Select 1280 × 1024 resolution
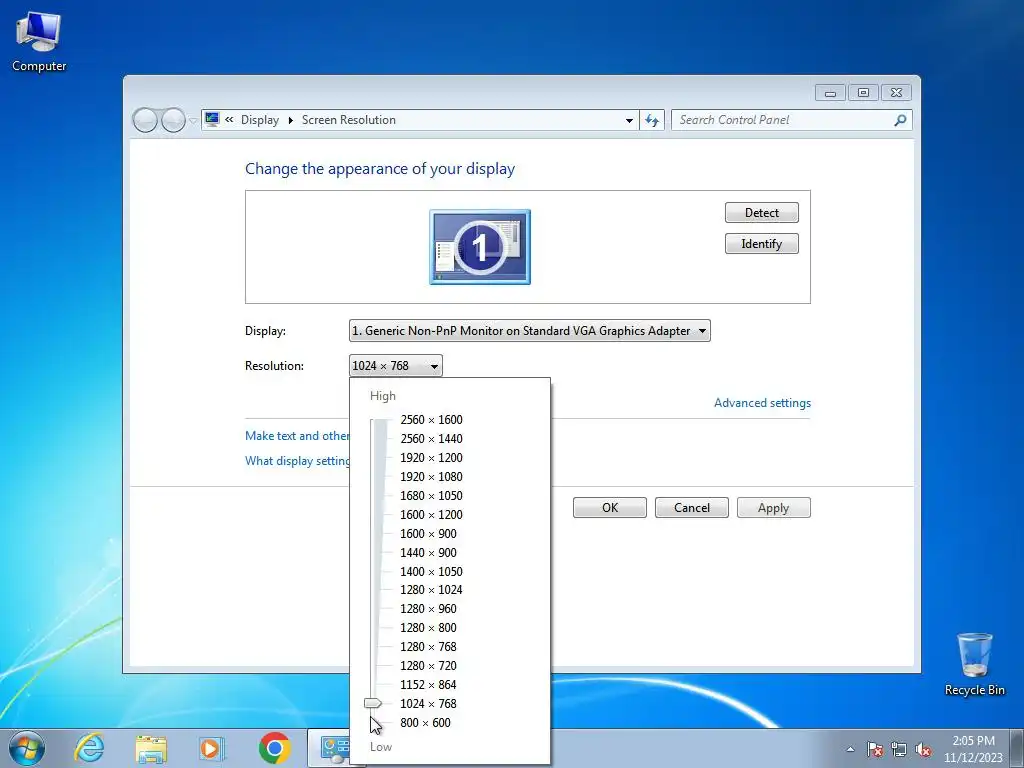 tap(431, 589)
